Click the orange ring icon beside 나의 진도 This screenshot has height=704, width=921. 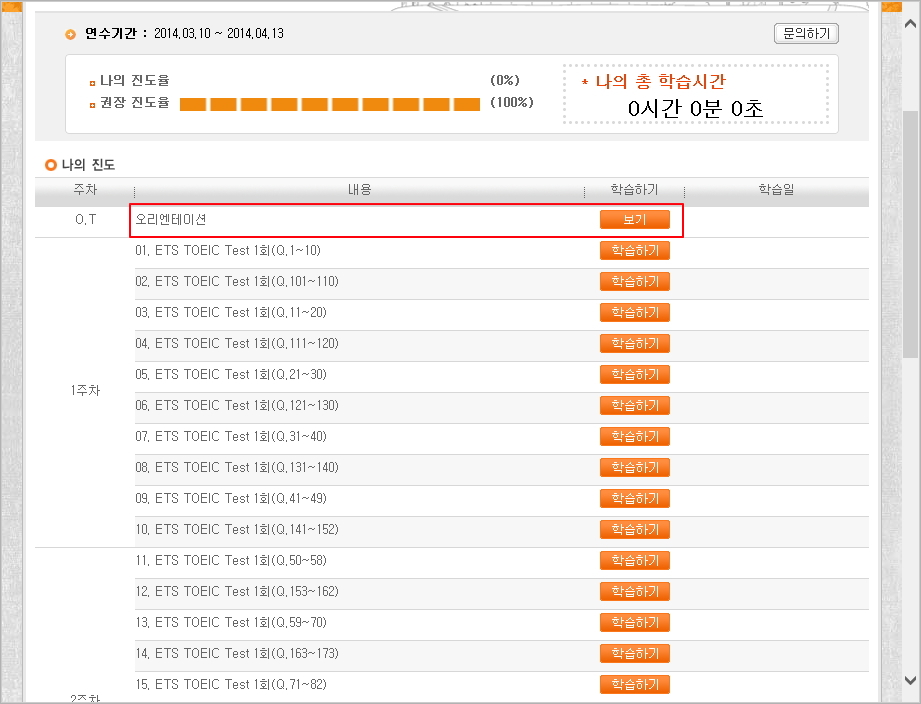(x=51, y=165)
